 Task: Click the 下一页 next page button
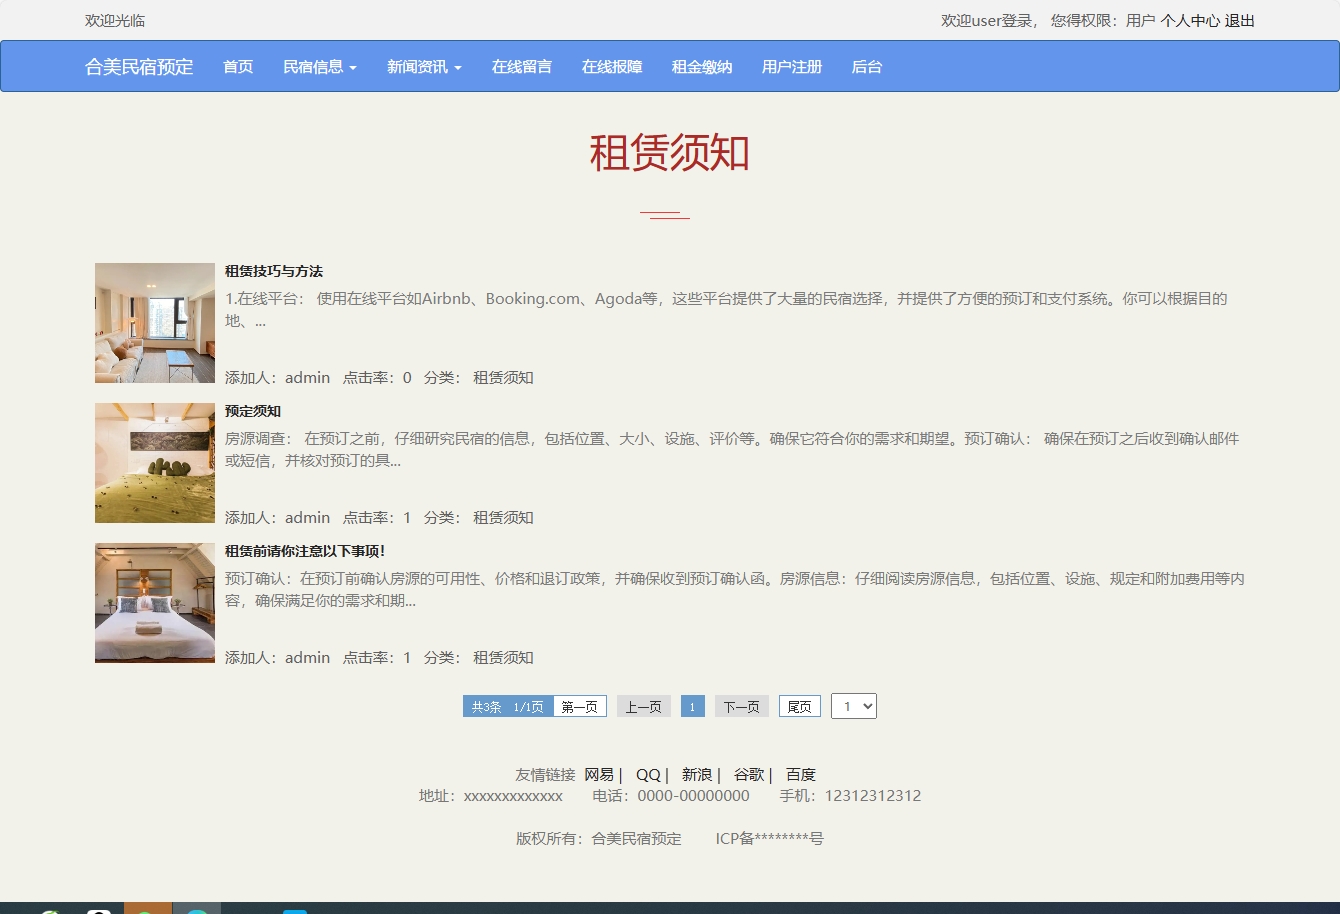[741, 706]
